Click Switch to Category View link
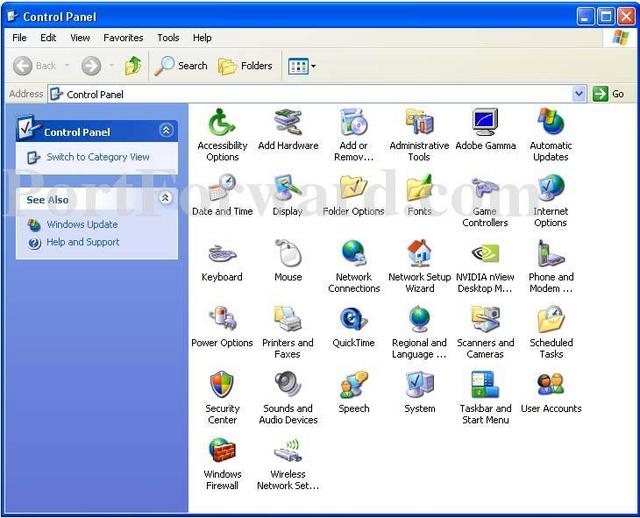640x518 pixels. coord(97,157)
